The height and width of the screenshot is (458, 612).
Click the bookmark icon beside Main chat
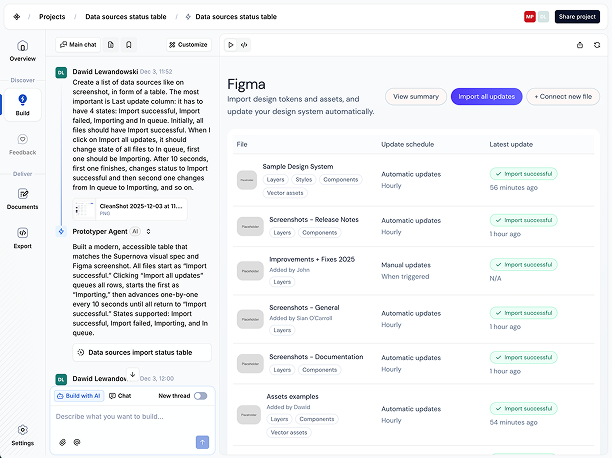pos(128,45)
